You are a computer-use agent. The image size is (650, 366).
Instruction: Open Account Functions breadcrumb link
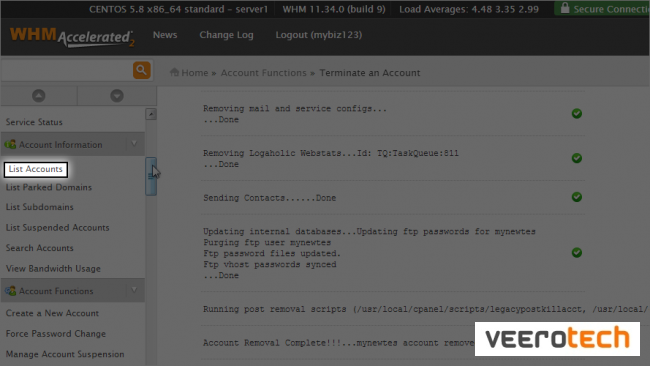263,73
